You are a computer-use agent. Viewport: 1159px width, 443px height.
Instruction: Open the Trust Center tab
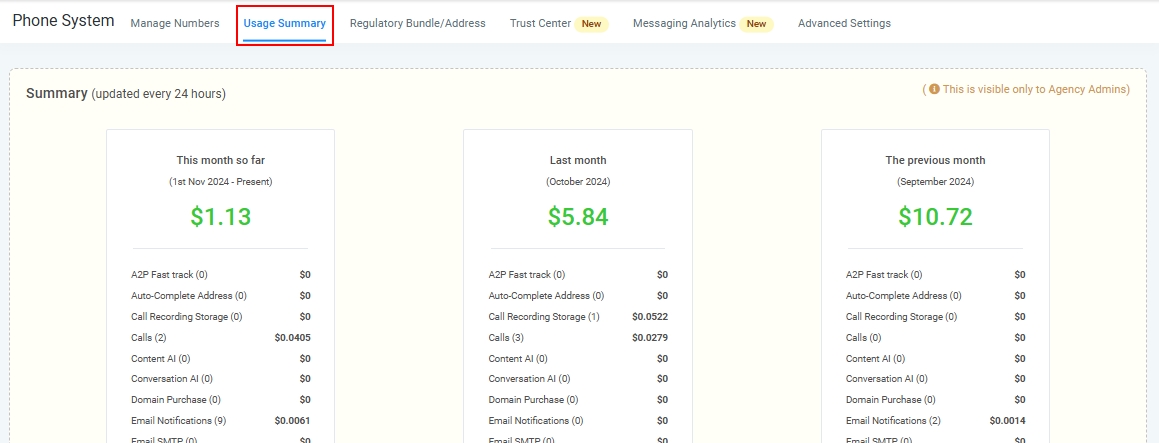(540, 23)
